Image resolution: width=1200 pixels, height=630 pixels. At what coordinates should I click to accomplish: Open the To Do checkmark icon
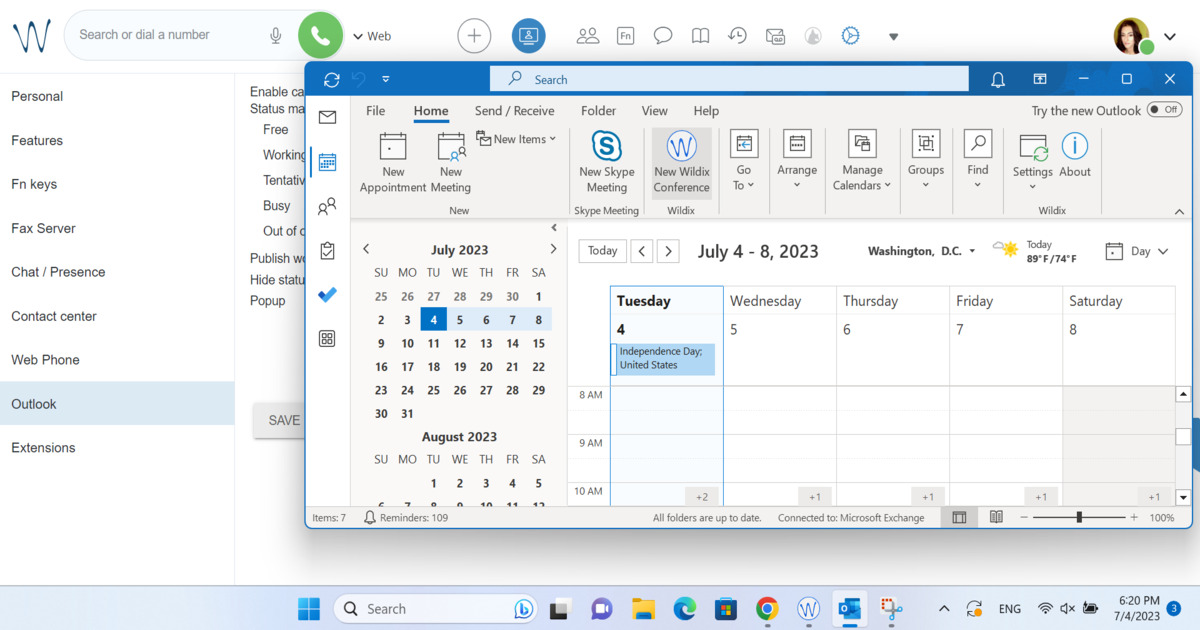[x=327, y=295]
